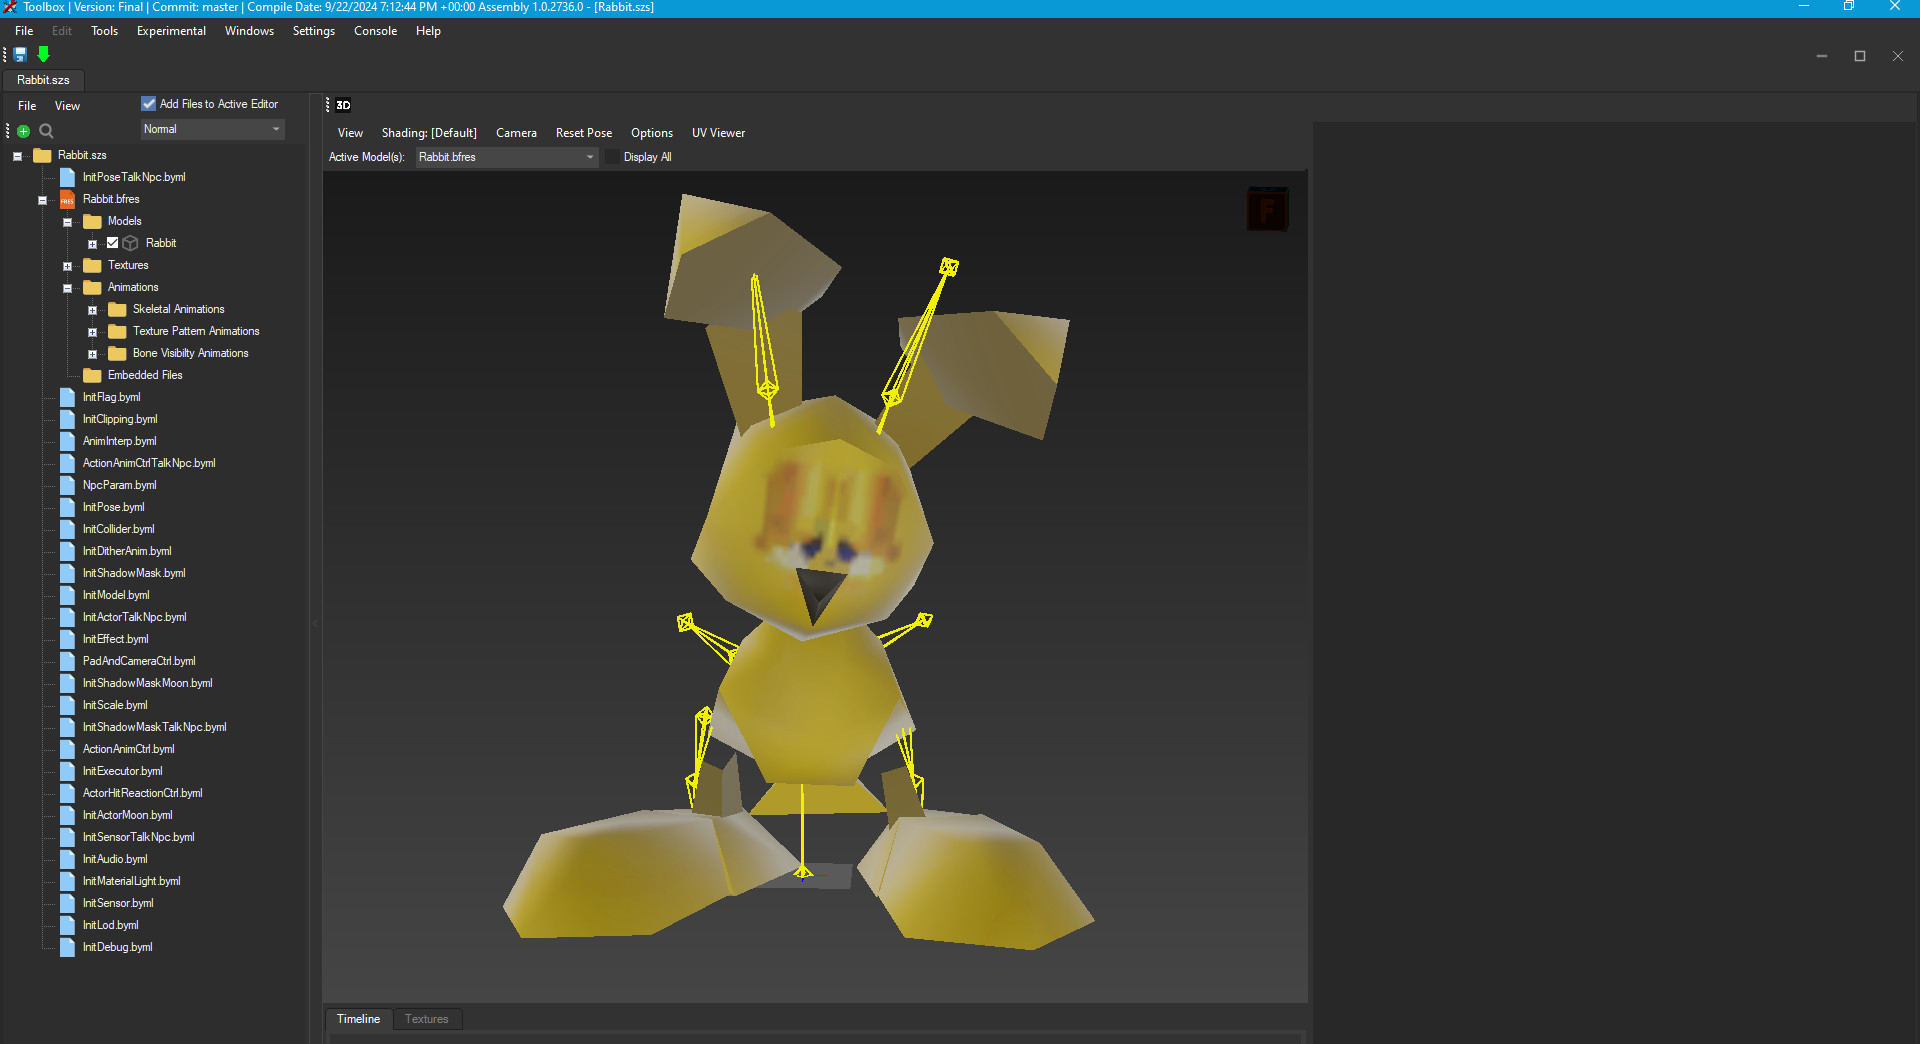Enable the Display All checkbox
The height and width of the screenshot is (1044, 1920).
[x=611, y=157]
